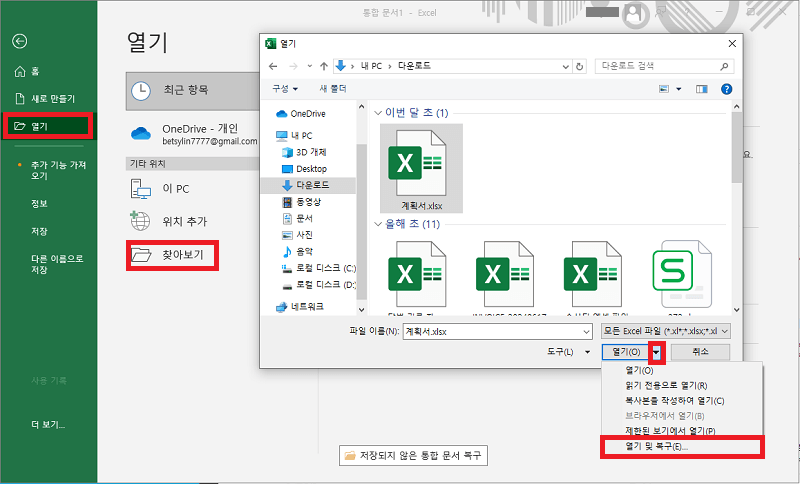Click 저장되지 않은 통합 문서 복구 button

click(413, 455)
